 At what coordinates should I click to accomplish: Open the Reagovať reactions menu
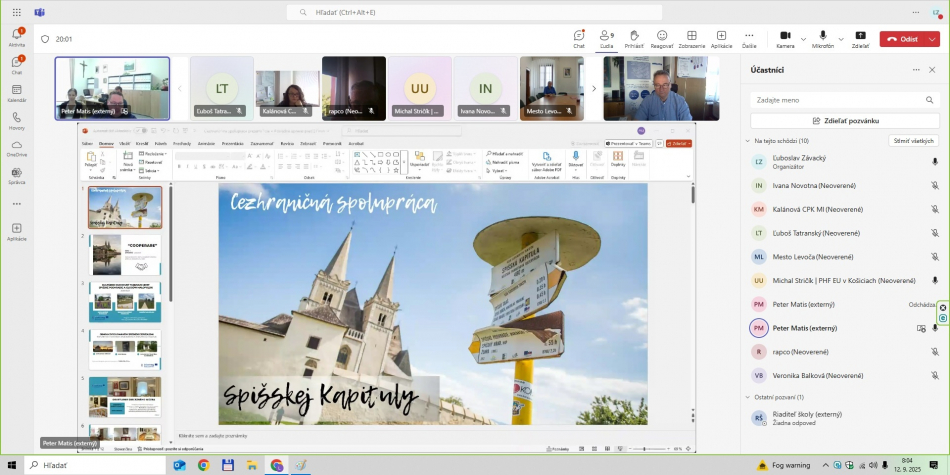pos(662,38)
